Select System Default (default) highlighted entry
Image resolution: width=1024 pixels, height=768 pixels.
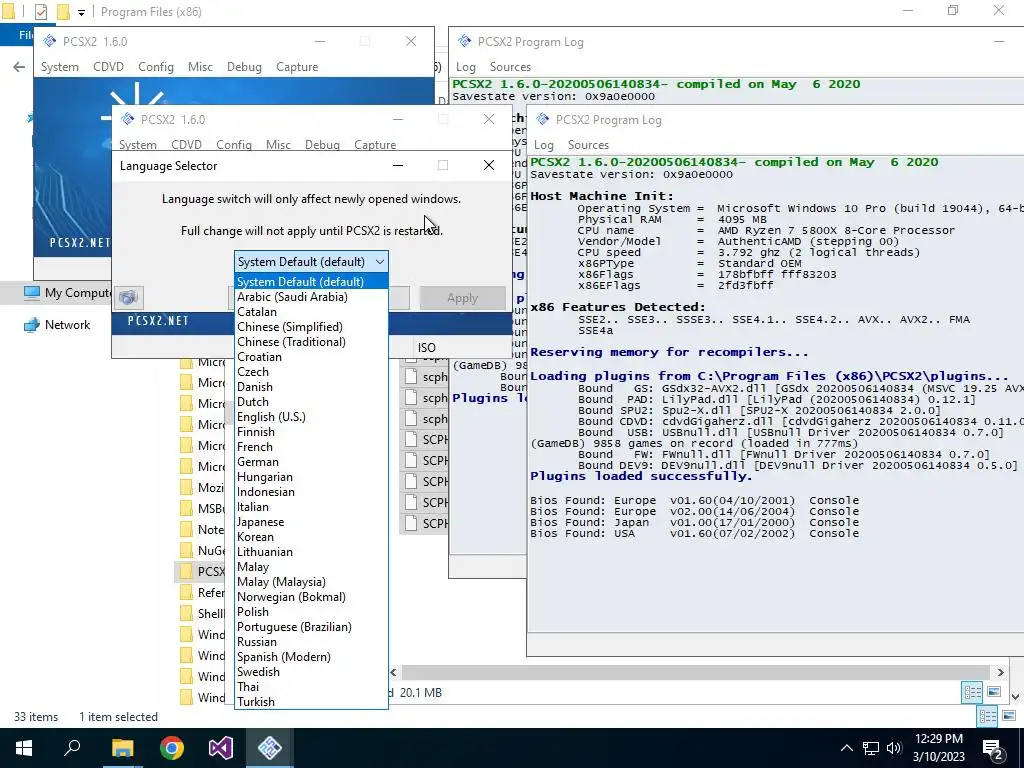[312, 281]
